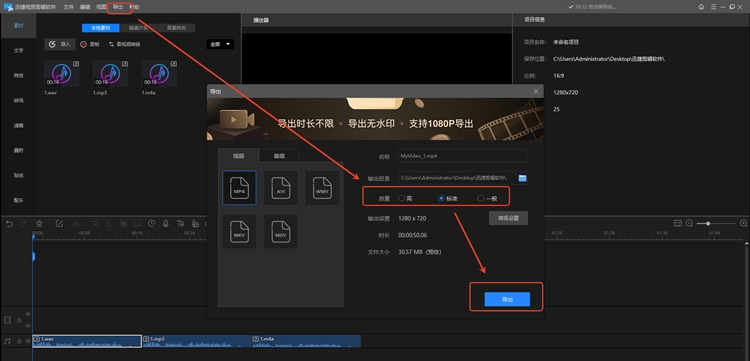Choose the WMV format icon
The height and width of the screenshot is (361, 750).
(322, 188)
